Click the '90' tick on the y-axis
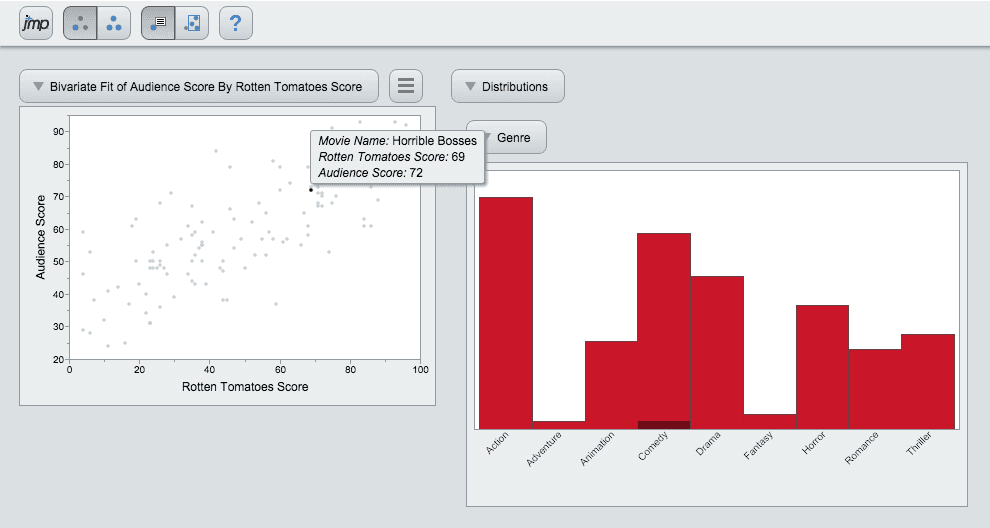Viewport: 990px width, 528px height. [58, 131]
